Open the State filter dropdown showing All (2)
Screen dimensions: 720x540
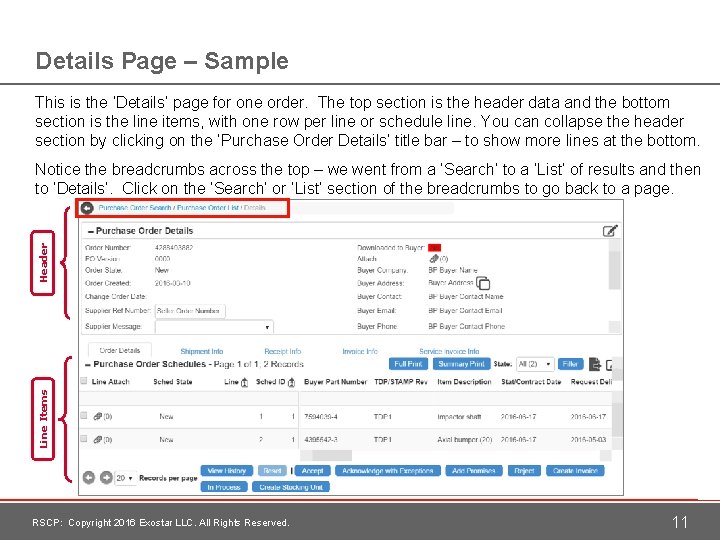(x=535, y=364)
